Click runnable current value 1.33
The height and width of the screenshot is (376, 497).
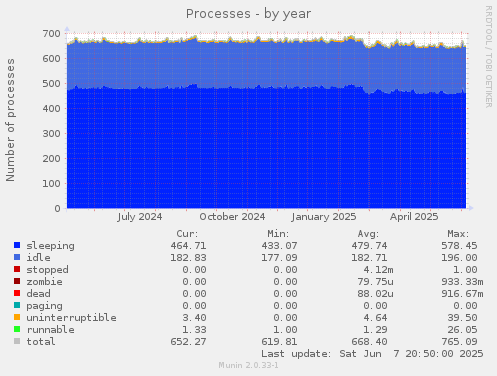click(194, 330)
